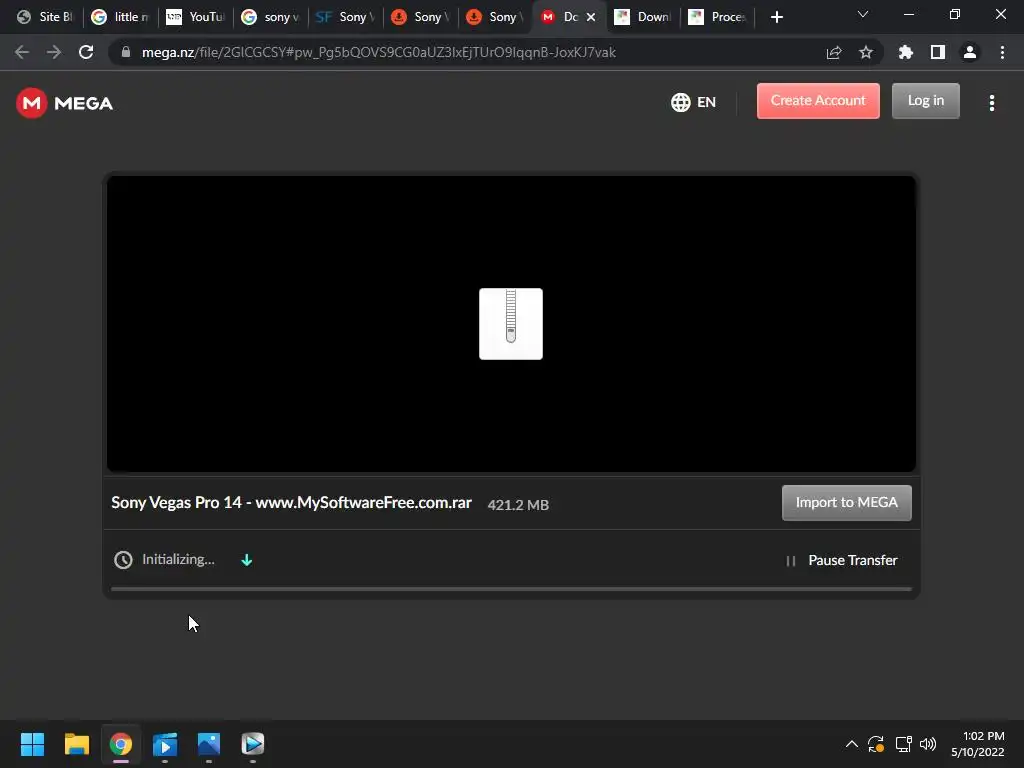The image size is (1024, 768).
Task: Open the EN language selector
Action: click(694, 103)
